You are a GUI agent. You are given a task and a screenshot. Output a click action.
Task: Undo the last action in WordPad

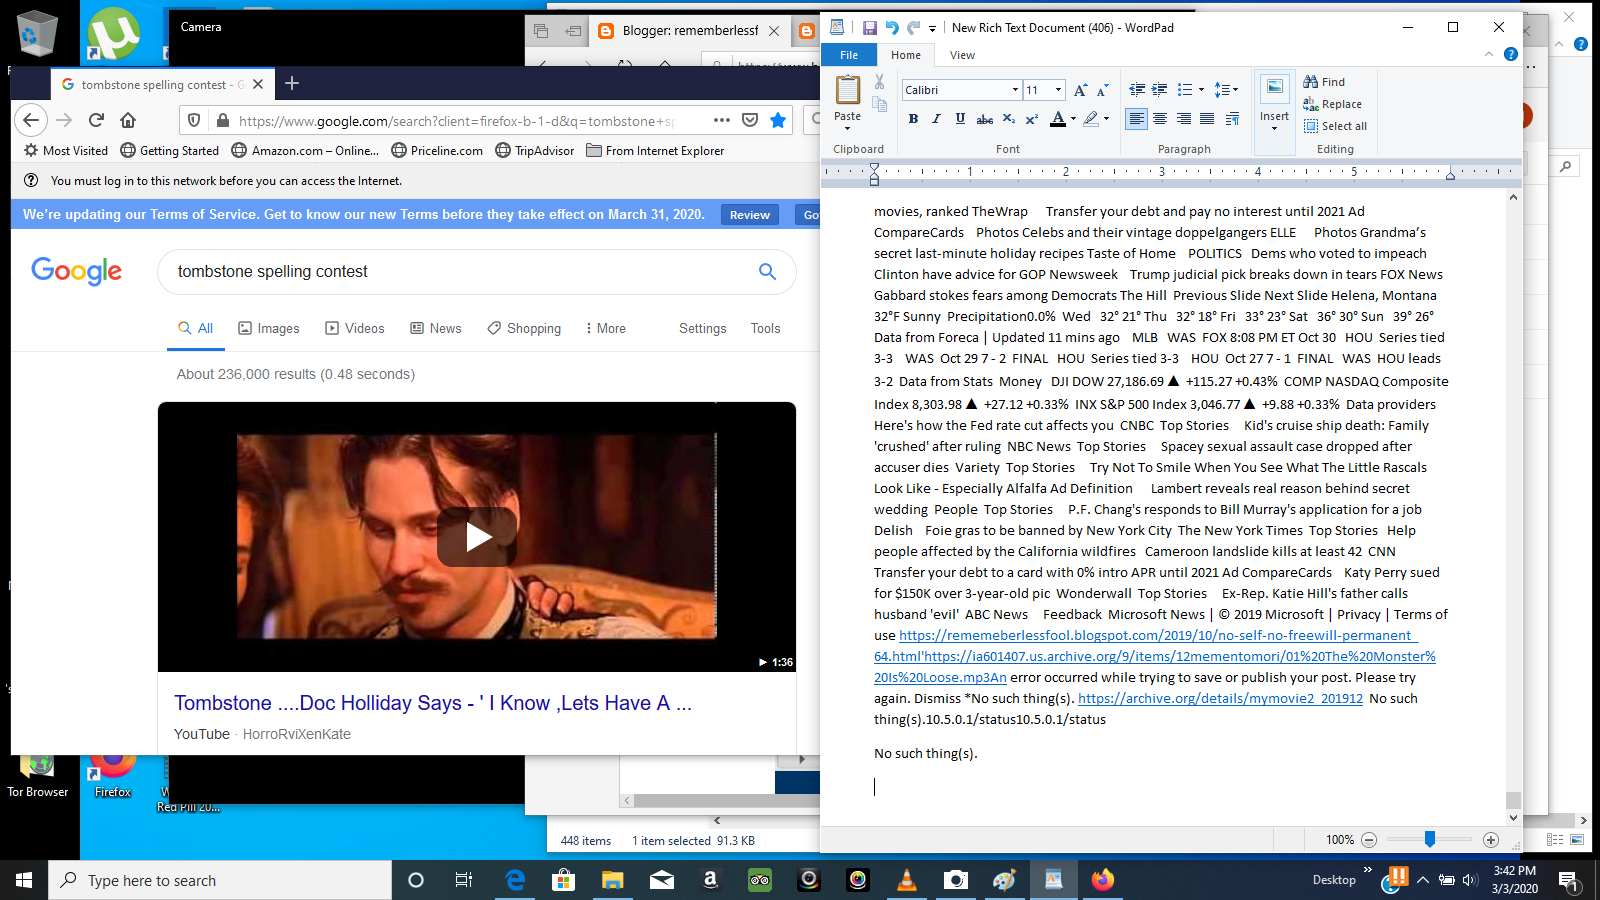891,28
